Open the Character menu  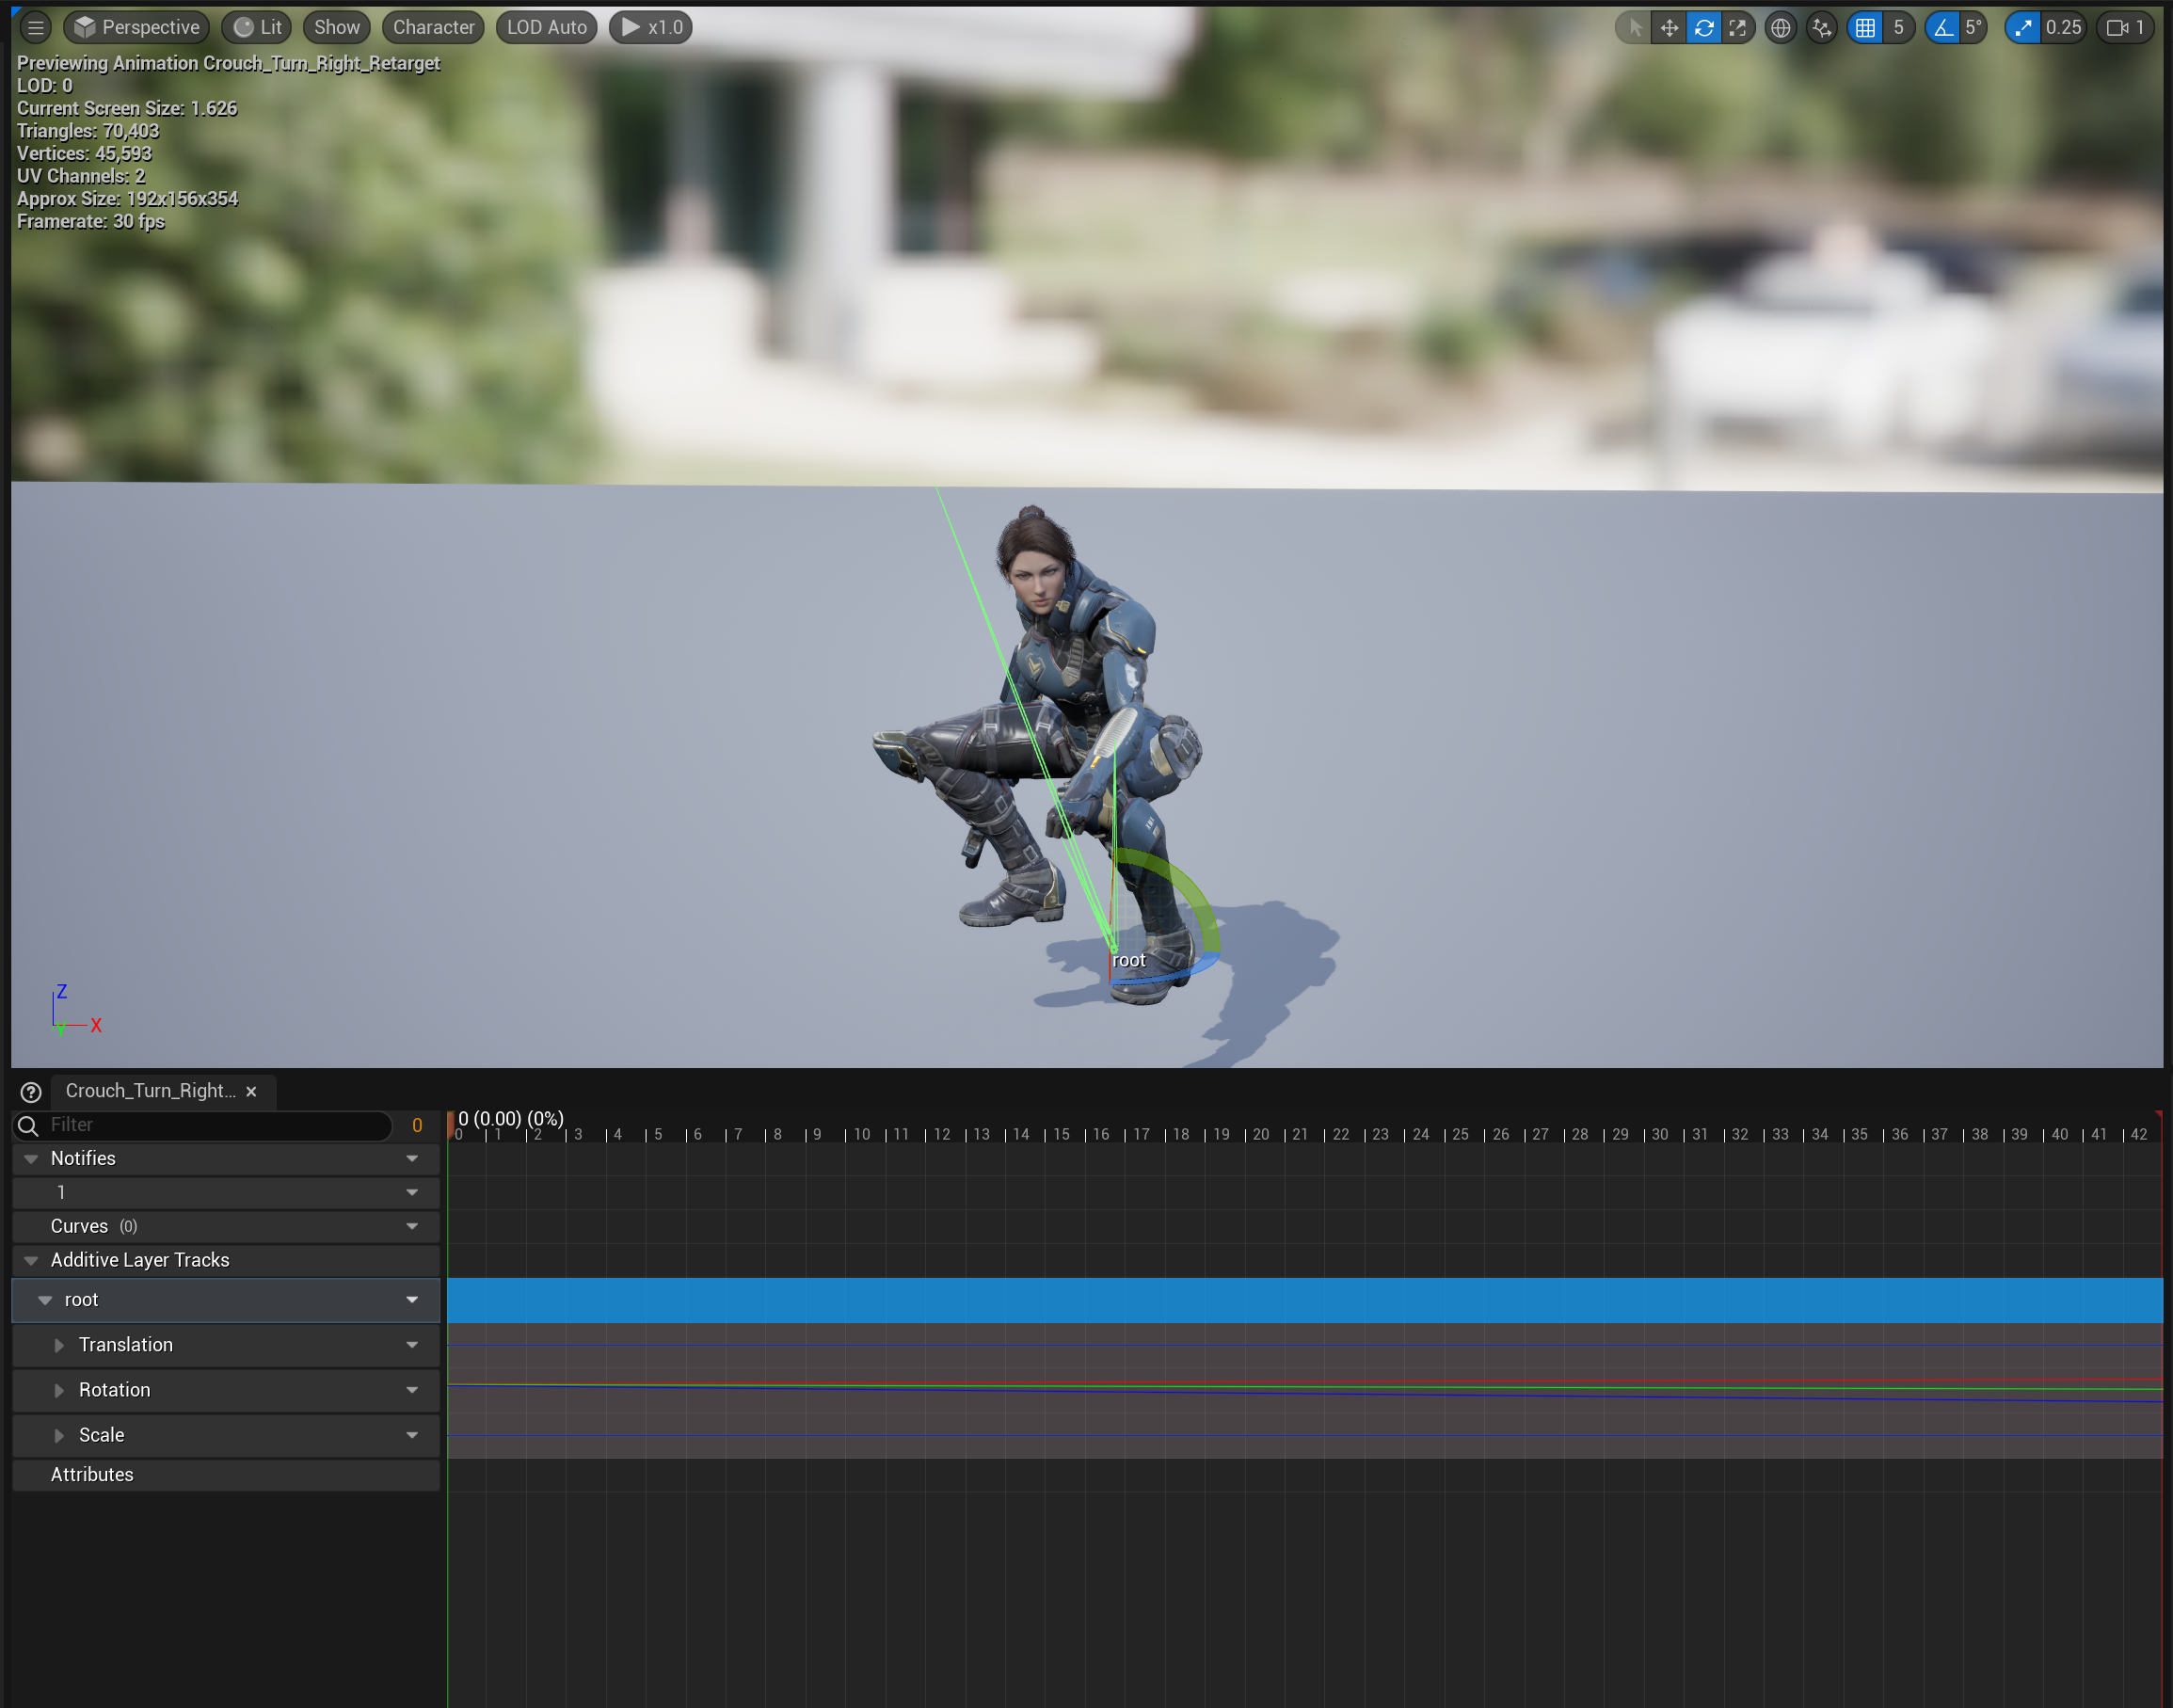click(x=433, y=28)
